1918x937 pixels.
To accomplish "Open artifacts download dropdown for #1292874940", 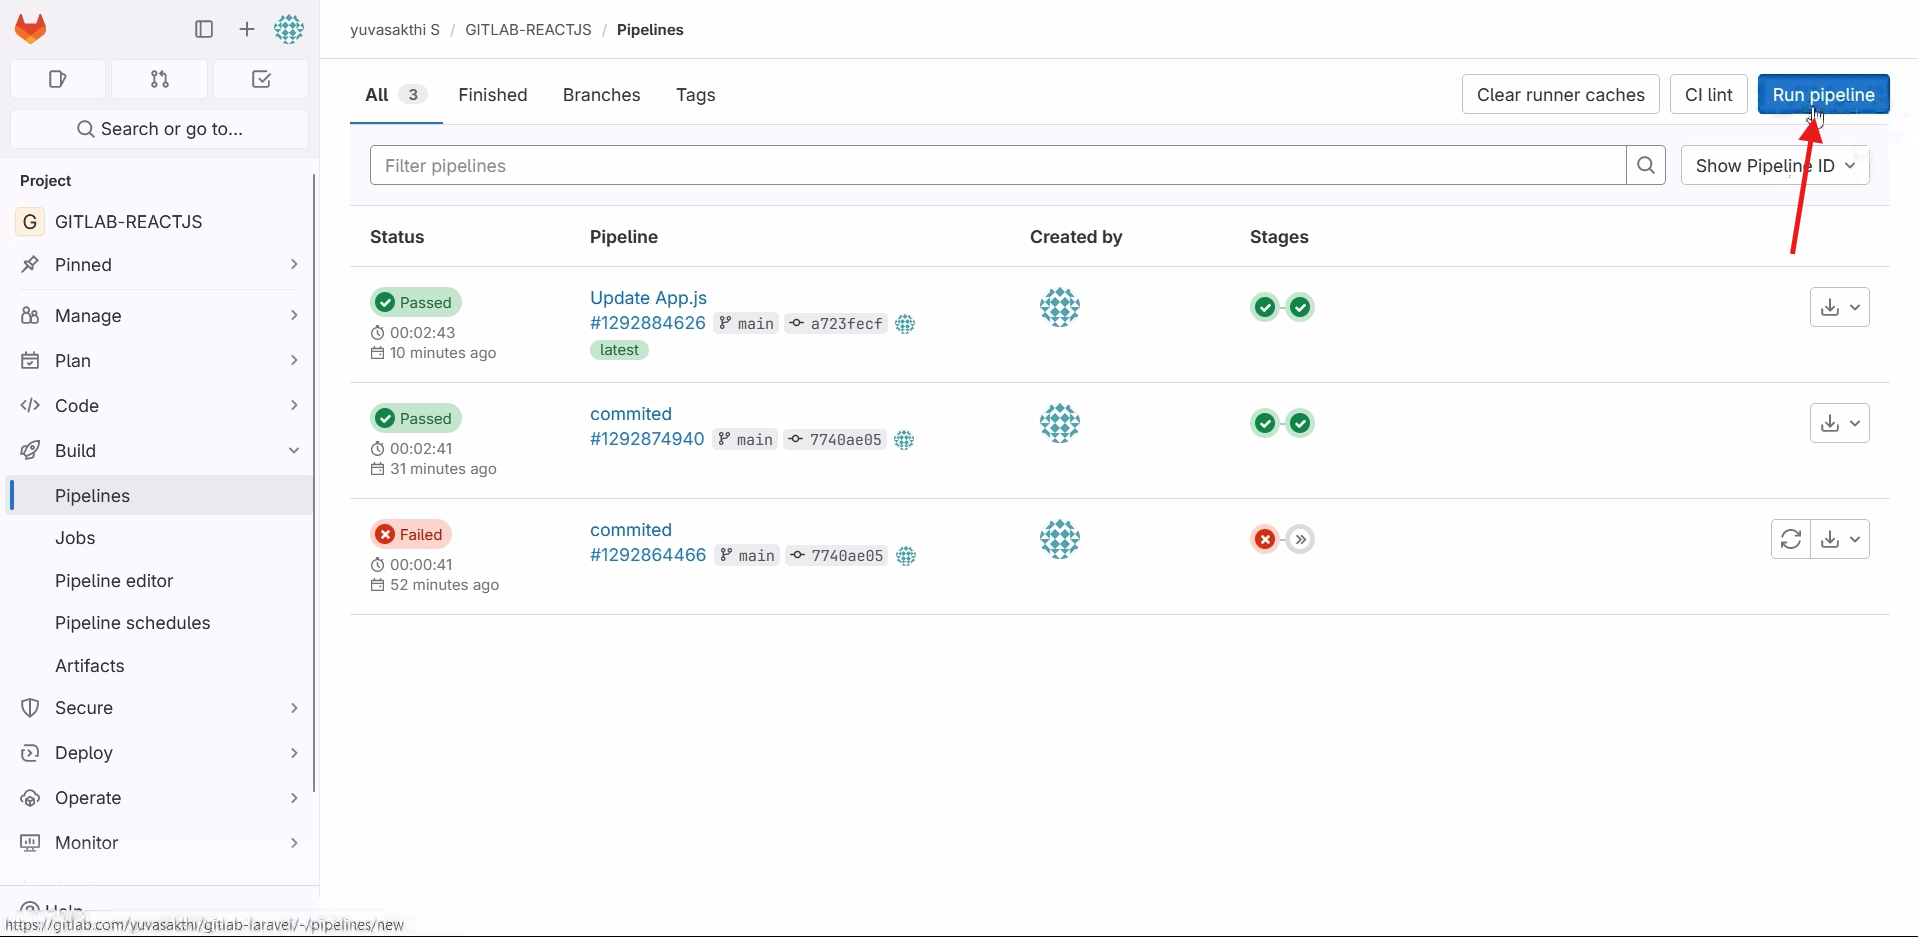I will (1840, 423).
